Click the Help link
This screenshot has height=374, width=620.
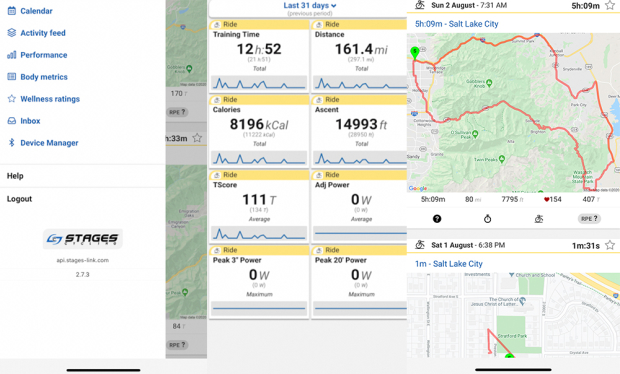(15, 176)
